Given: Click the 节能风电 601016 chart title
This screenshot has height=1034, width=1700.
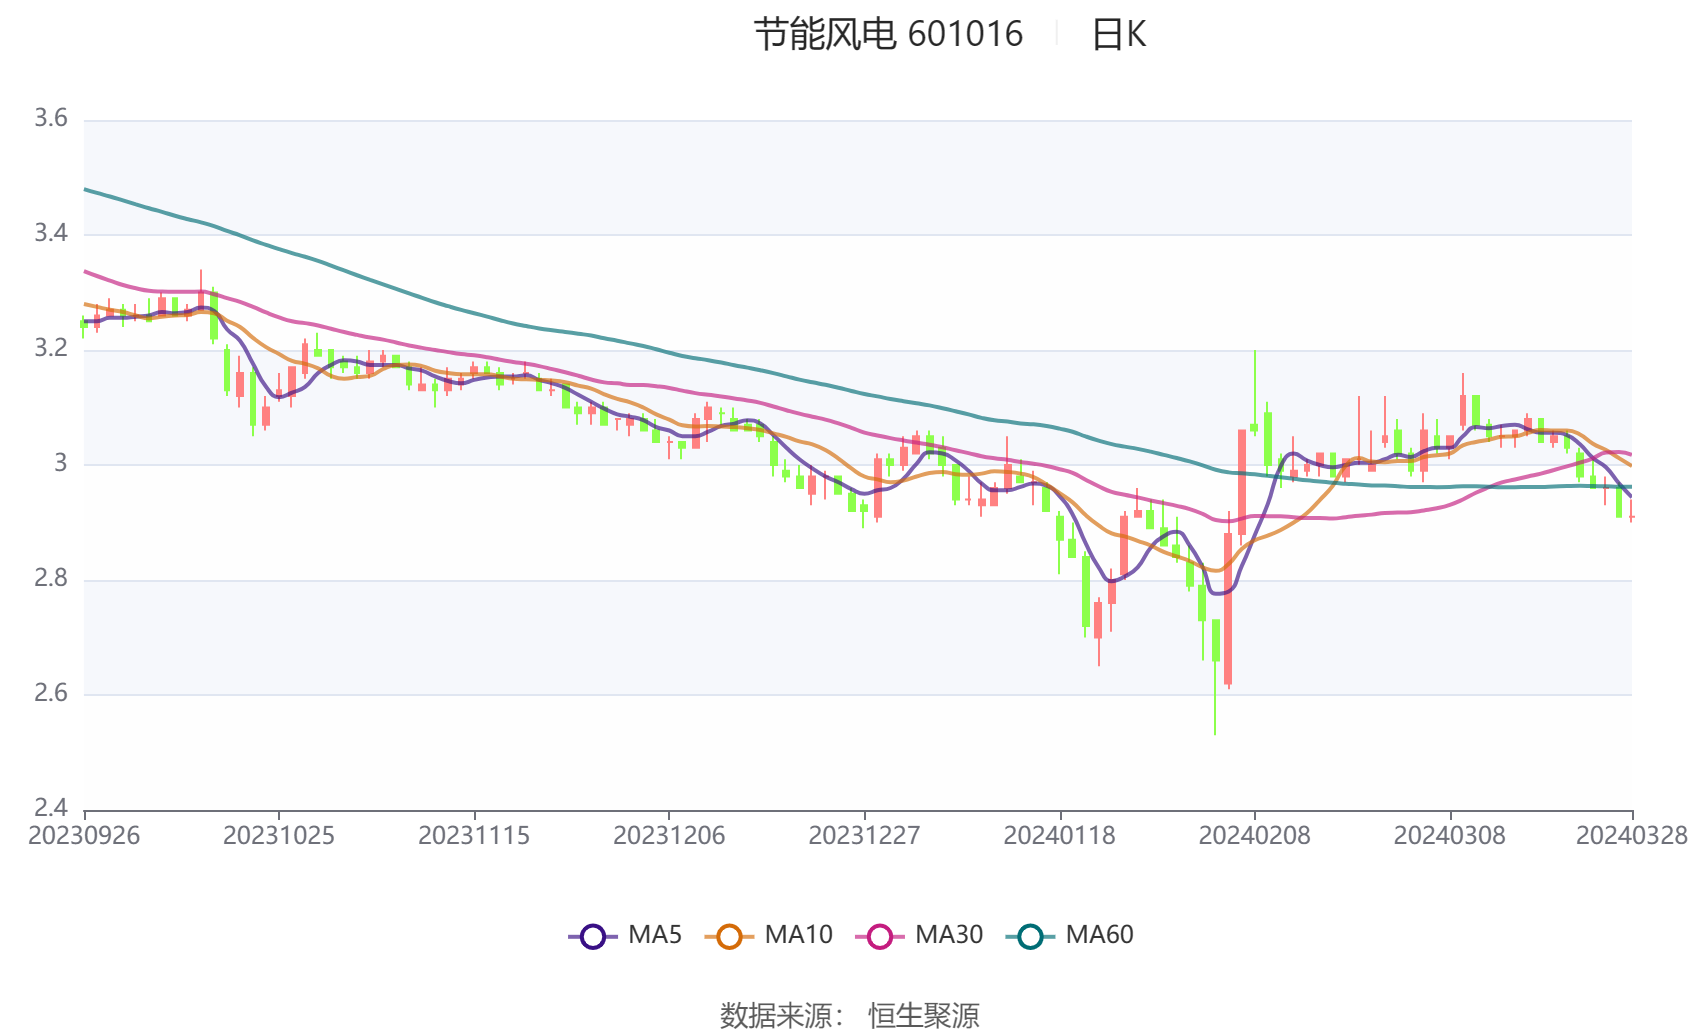Looking at the screenshot, I should pos(888,35).
